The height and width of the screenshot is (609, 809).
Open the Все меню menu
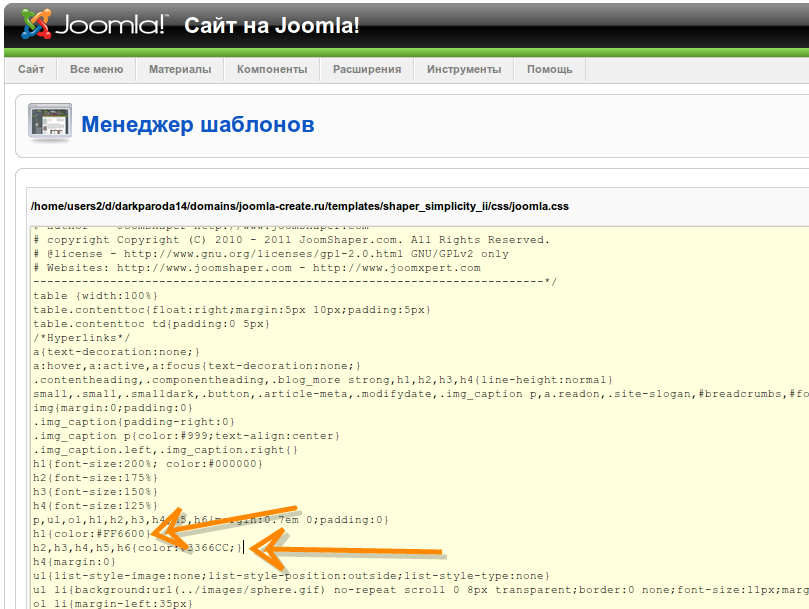click(x=96, y=69)
